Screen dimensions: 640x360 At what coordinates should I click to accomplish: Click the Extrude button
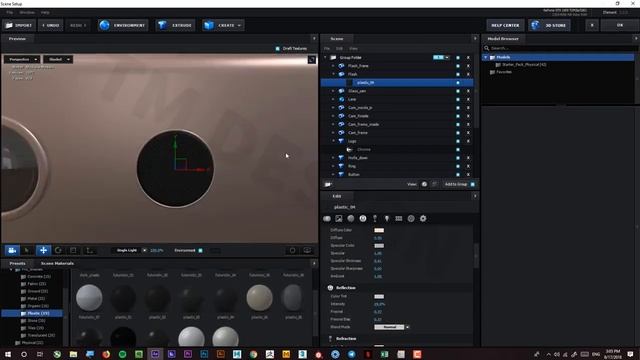pos(175,25)
